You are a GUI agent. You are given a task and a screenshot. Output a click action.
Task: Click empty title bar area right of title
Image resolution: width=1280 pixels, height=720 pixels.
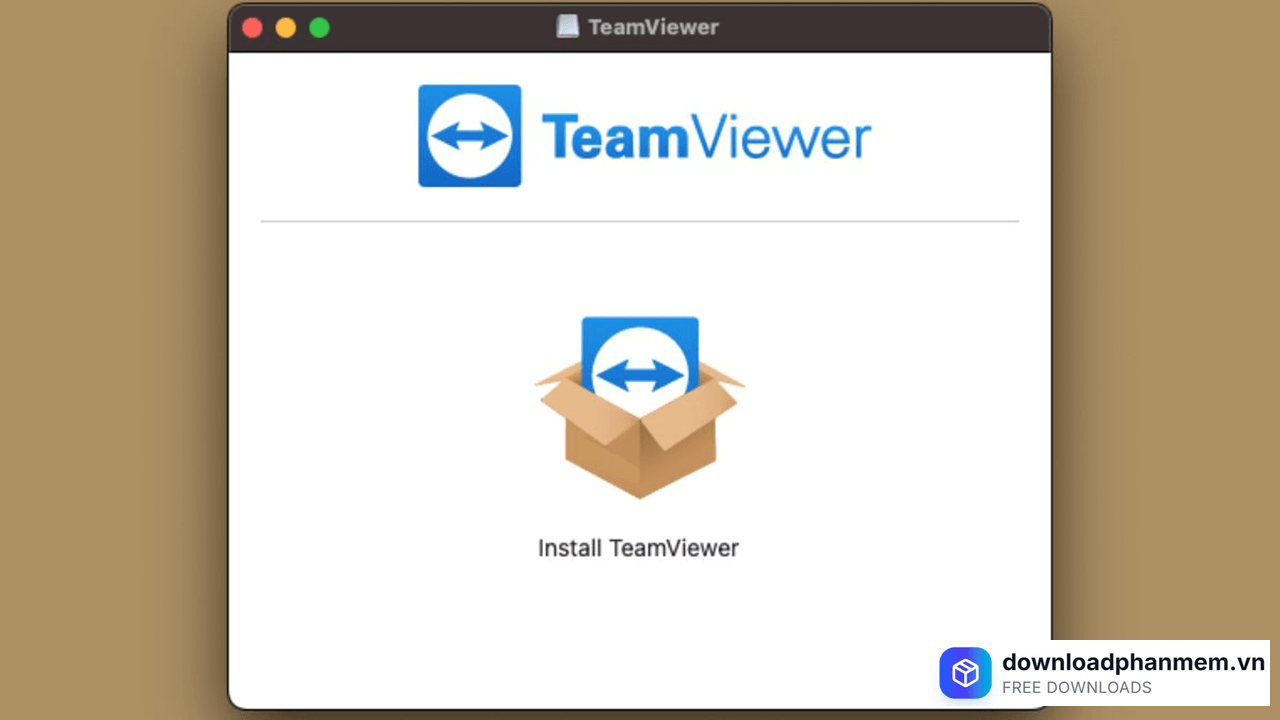pyautogui.click(x=880, y=27)
